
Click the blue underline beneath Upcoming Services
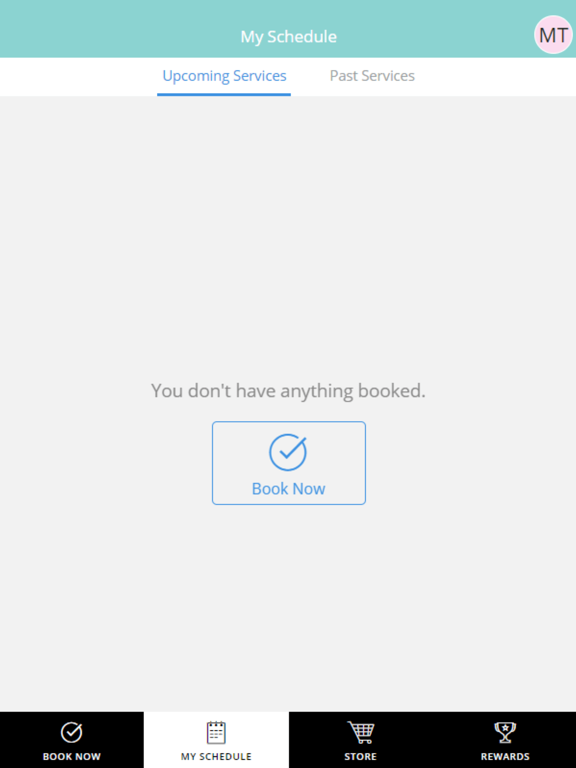224,94
